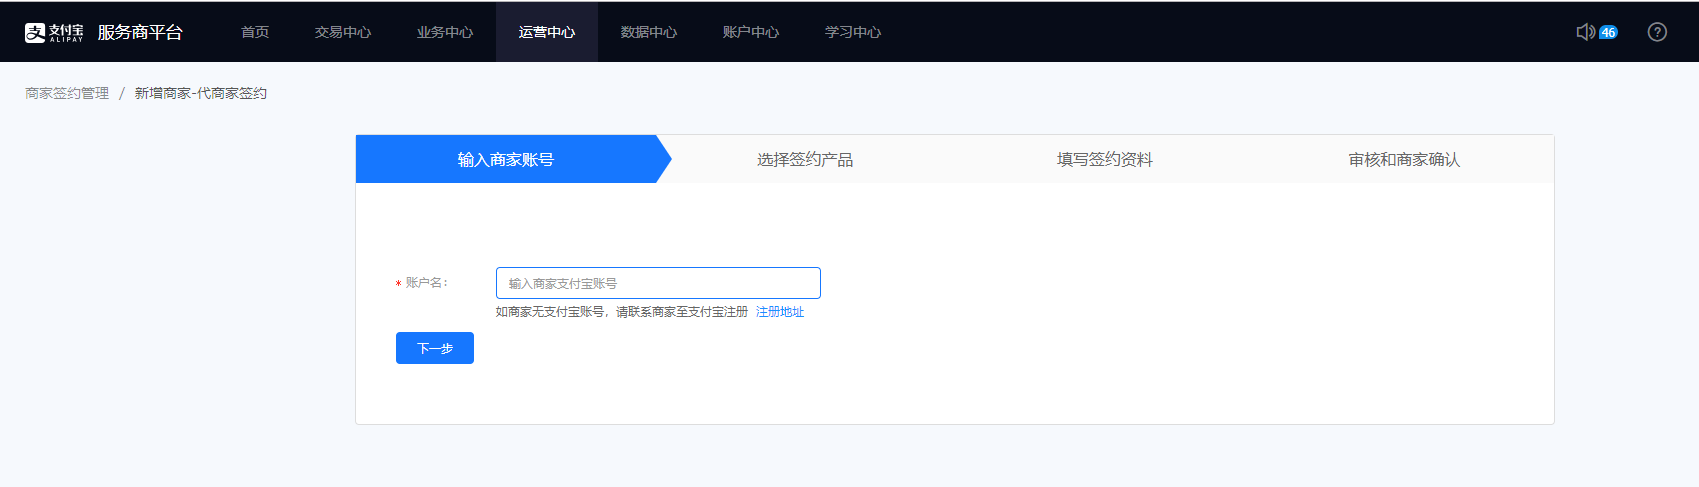This screenshot has height=487, width=1699.
Task: Click the 服务商平台 title text
Action: pos(140,32)
